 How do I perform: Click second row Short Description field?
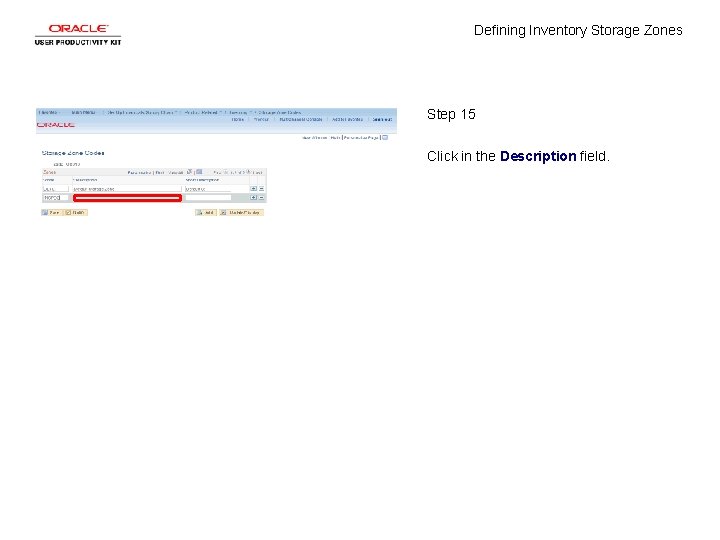point(208,198)
